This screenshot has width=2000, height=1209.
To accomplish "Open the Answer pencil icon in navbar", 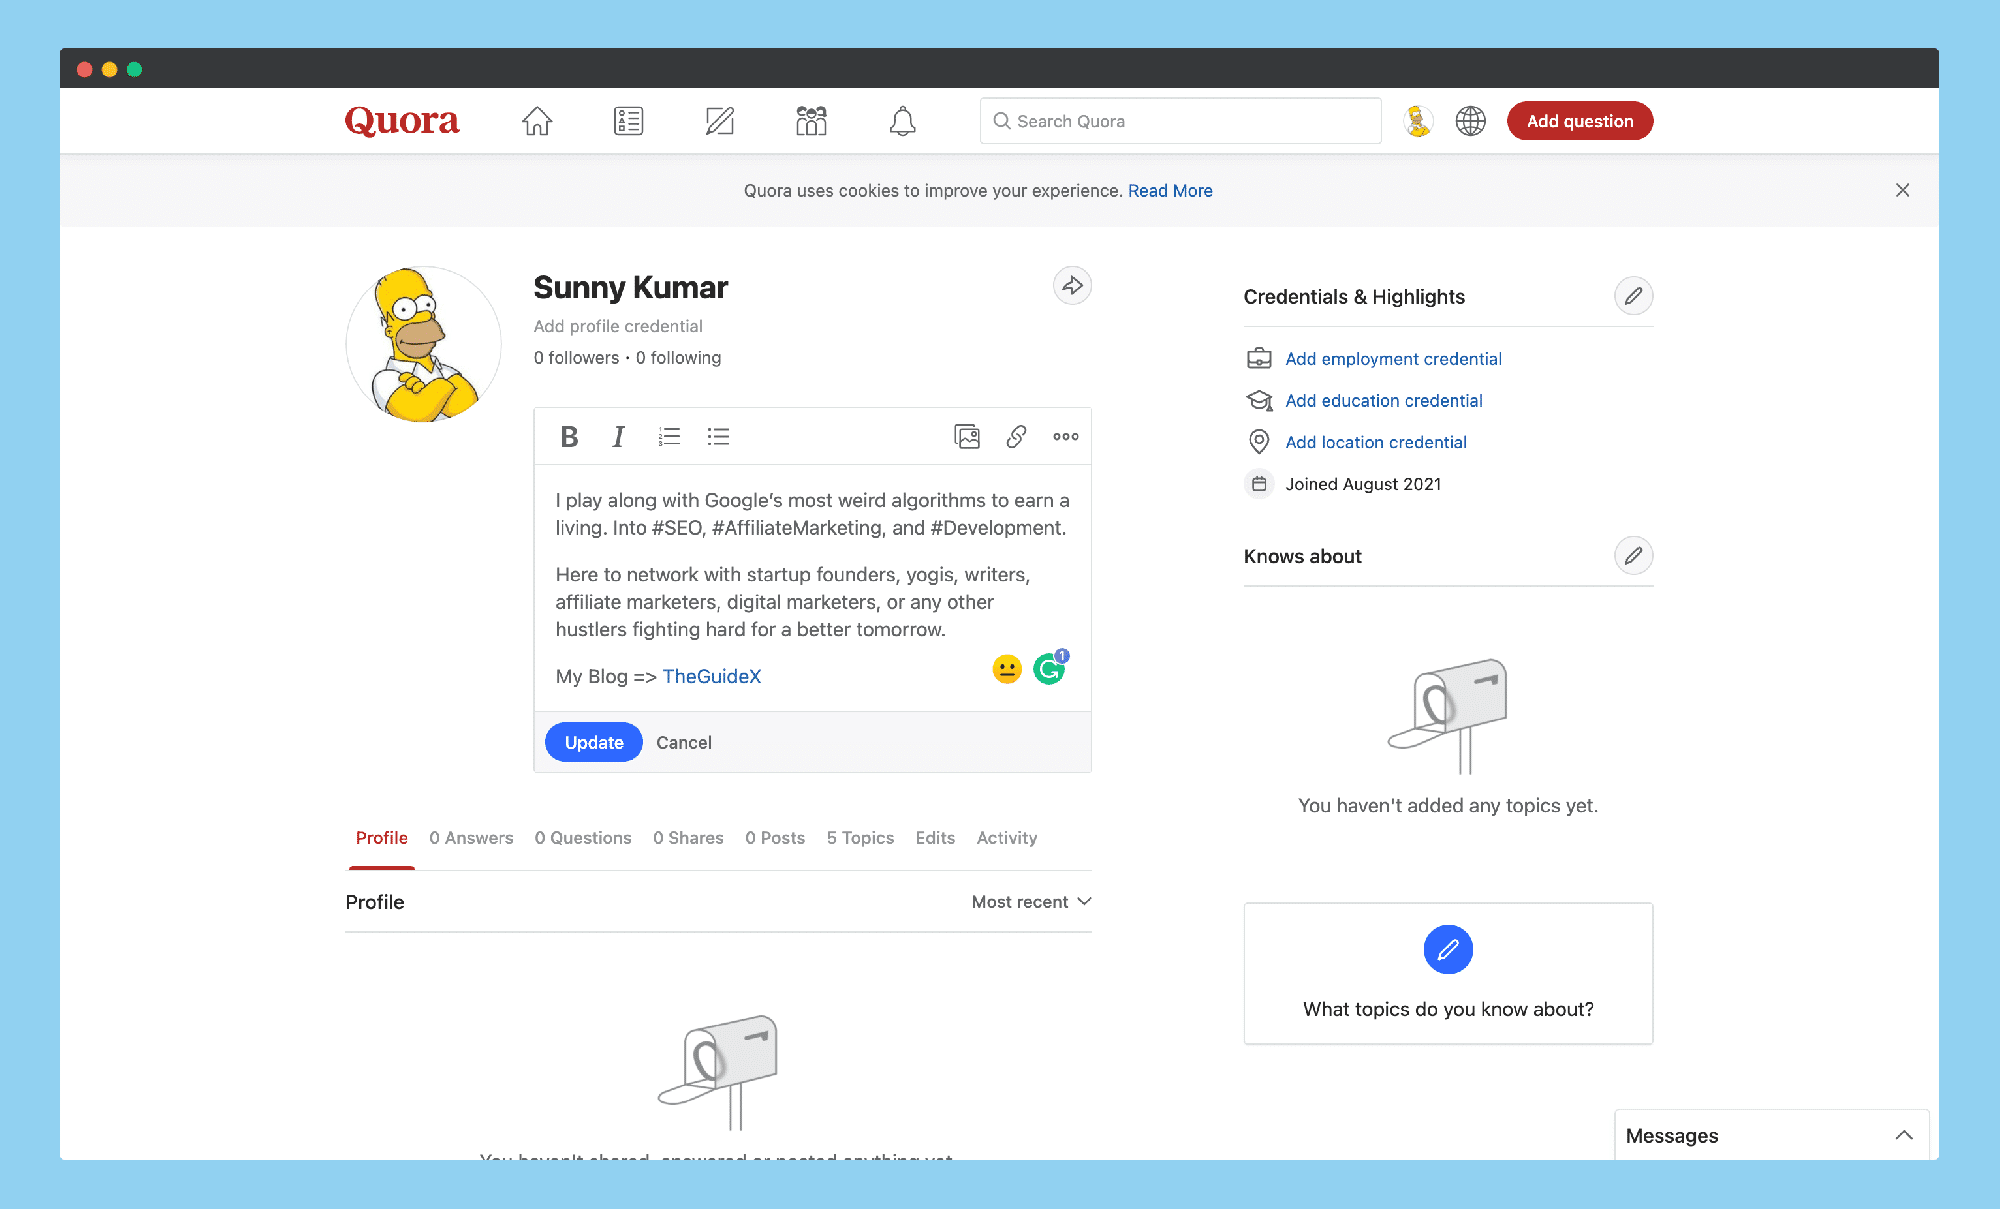I will (x=720, y=121).
